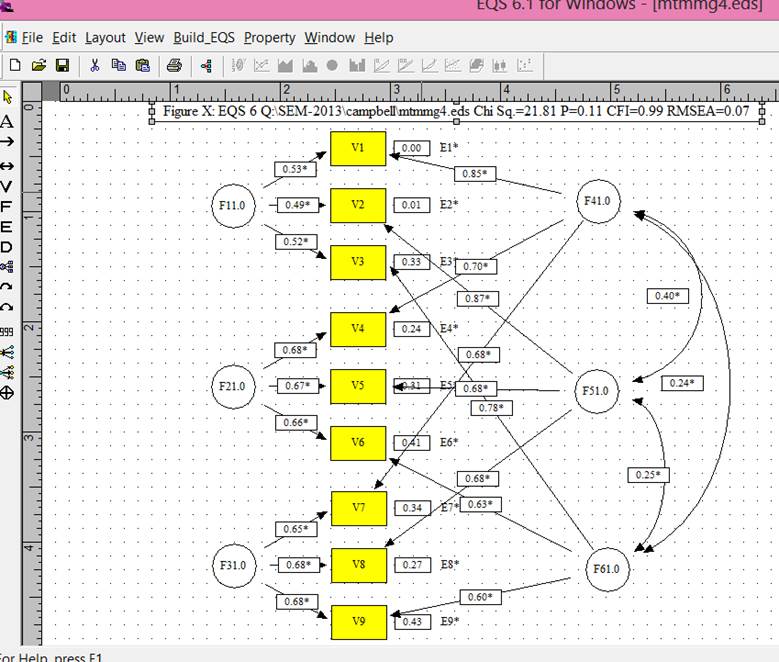Click the Paste clipboard icon

(x=143, y=65)
